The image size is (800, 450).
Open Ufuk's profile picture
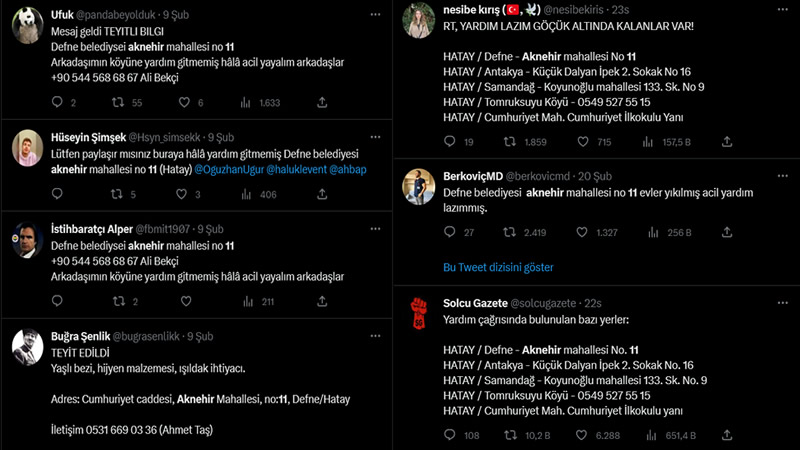[x=26, y=30]
